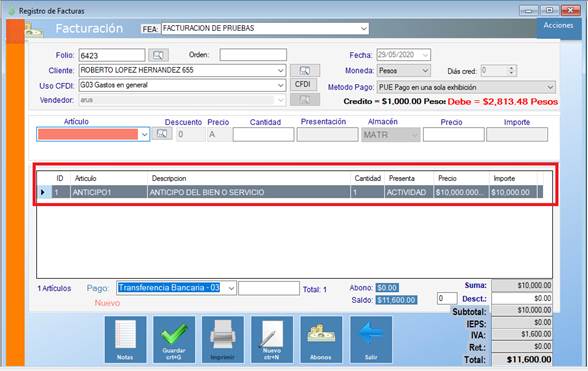
Task: Click the Descuento value field
Action: (190, 134)
